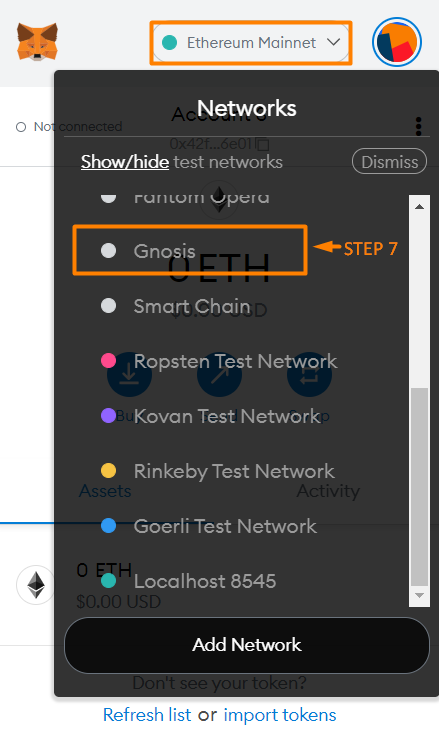This screenshot has height=744, width=439.
Task: Toggle Show/hide test networks
Action: 125,162
